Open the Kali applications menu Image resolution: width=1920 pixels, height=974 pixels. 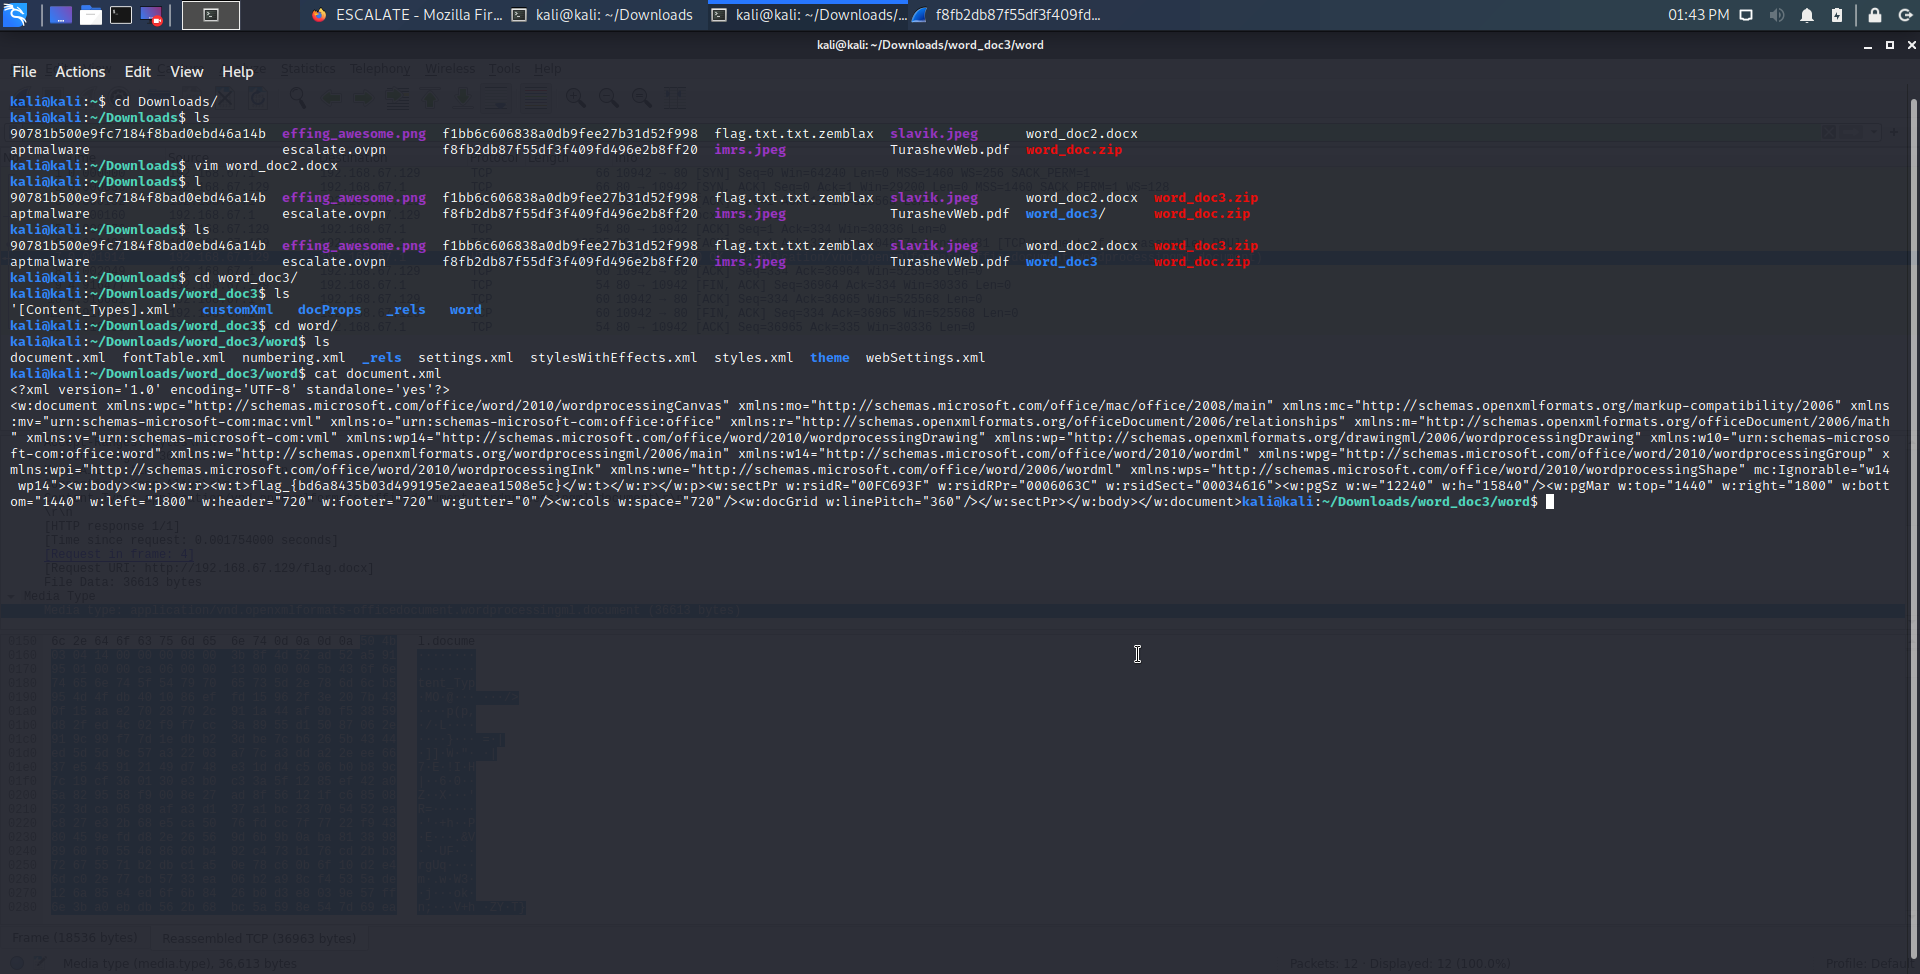tap(15, 15)
